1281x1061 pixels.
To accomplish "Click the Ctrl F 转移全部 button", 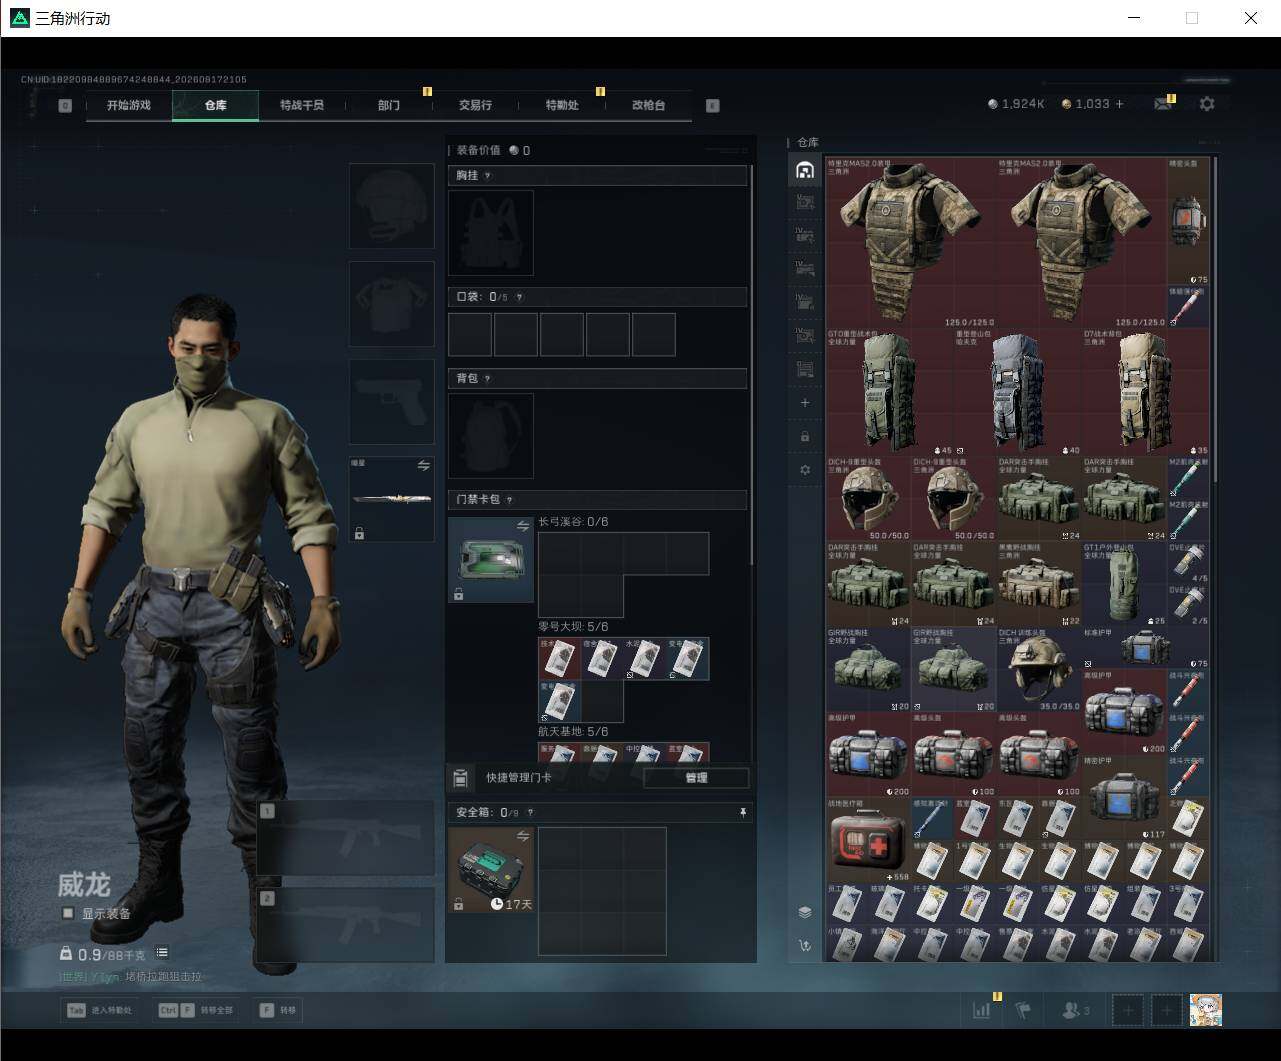I will [x=195, y=1010].
